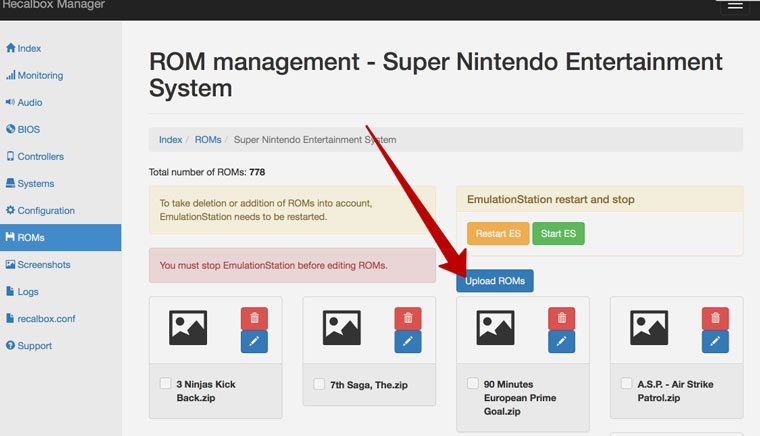Delete 90 Minutes European Prime Goal.zip
Screen dimensions: 760x436
[x=561, y=318]
